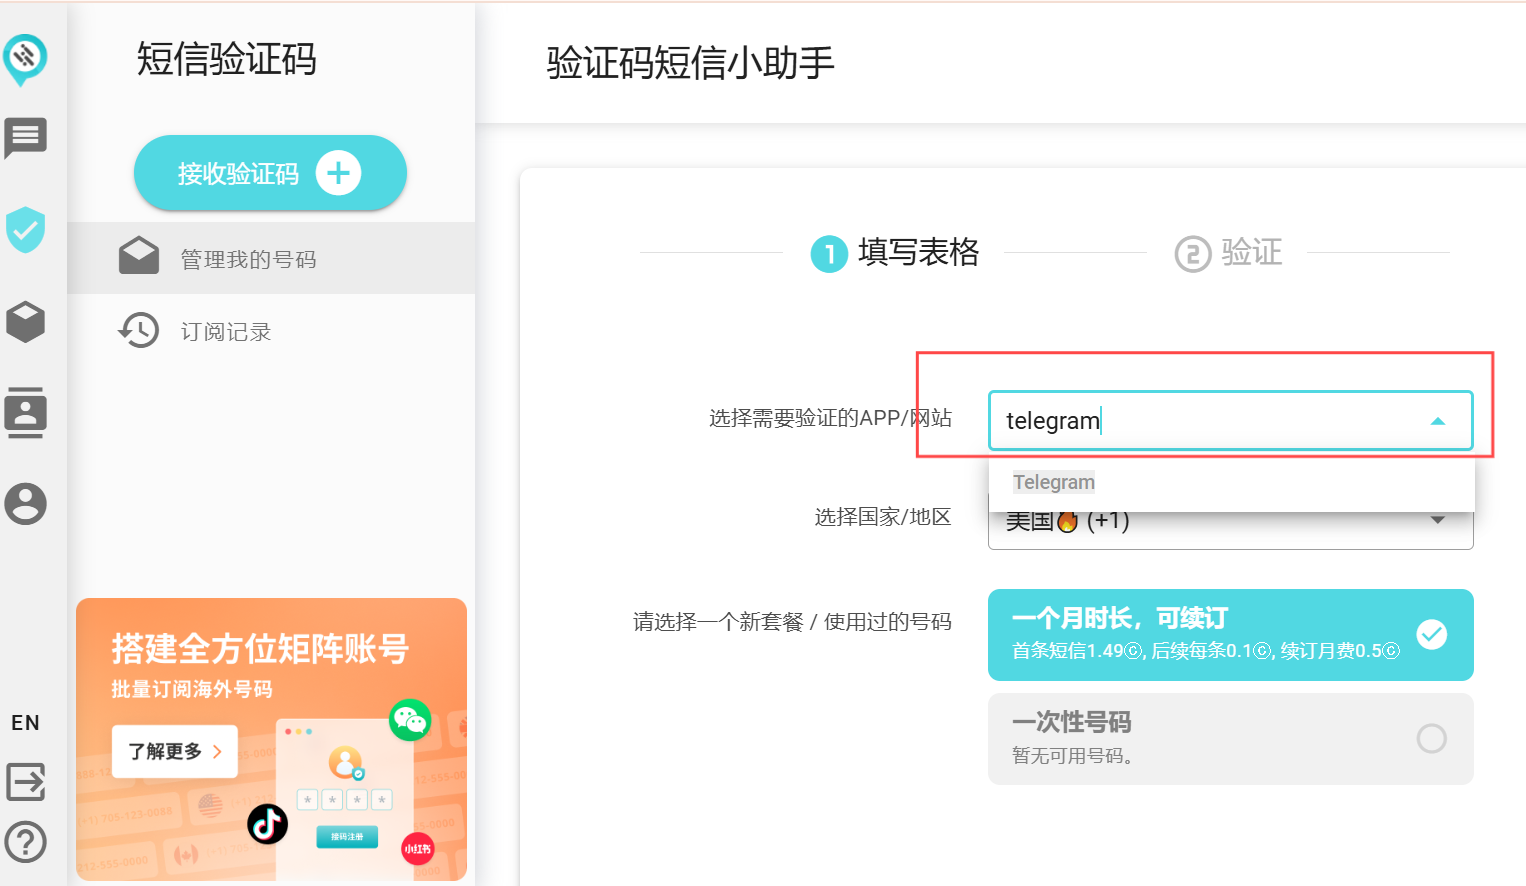
Task: Click the WeChat icon in the banner
Action: [410, 719]
